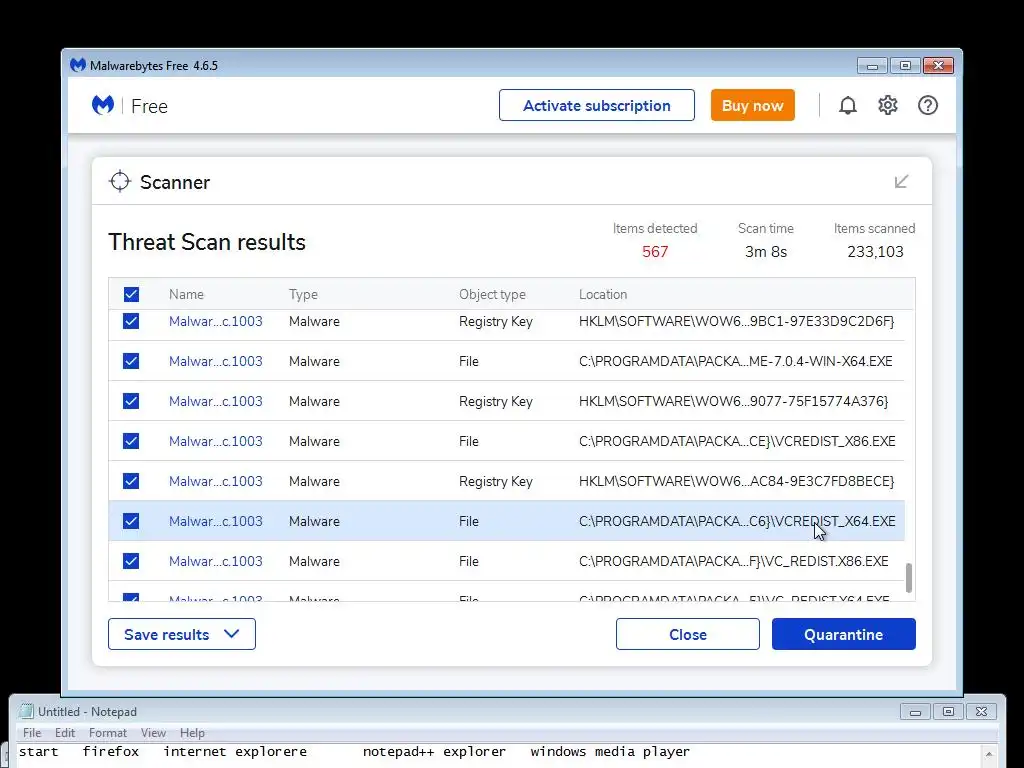The width and height of the screenshot is (1024, 768).
Task: Open the Notepad File menu
Action: pos(32,733)
